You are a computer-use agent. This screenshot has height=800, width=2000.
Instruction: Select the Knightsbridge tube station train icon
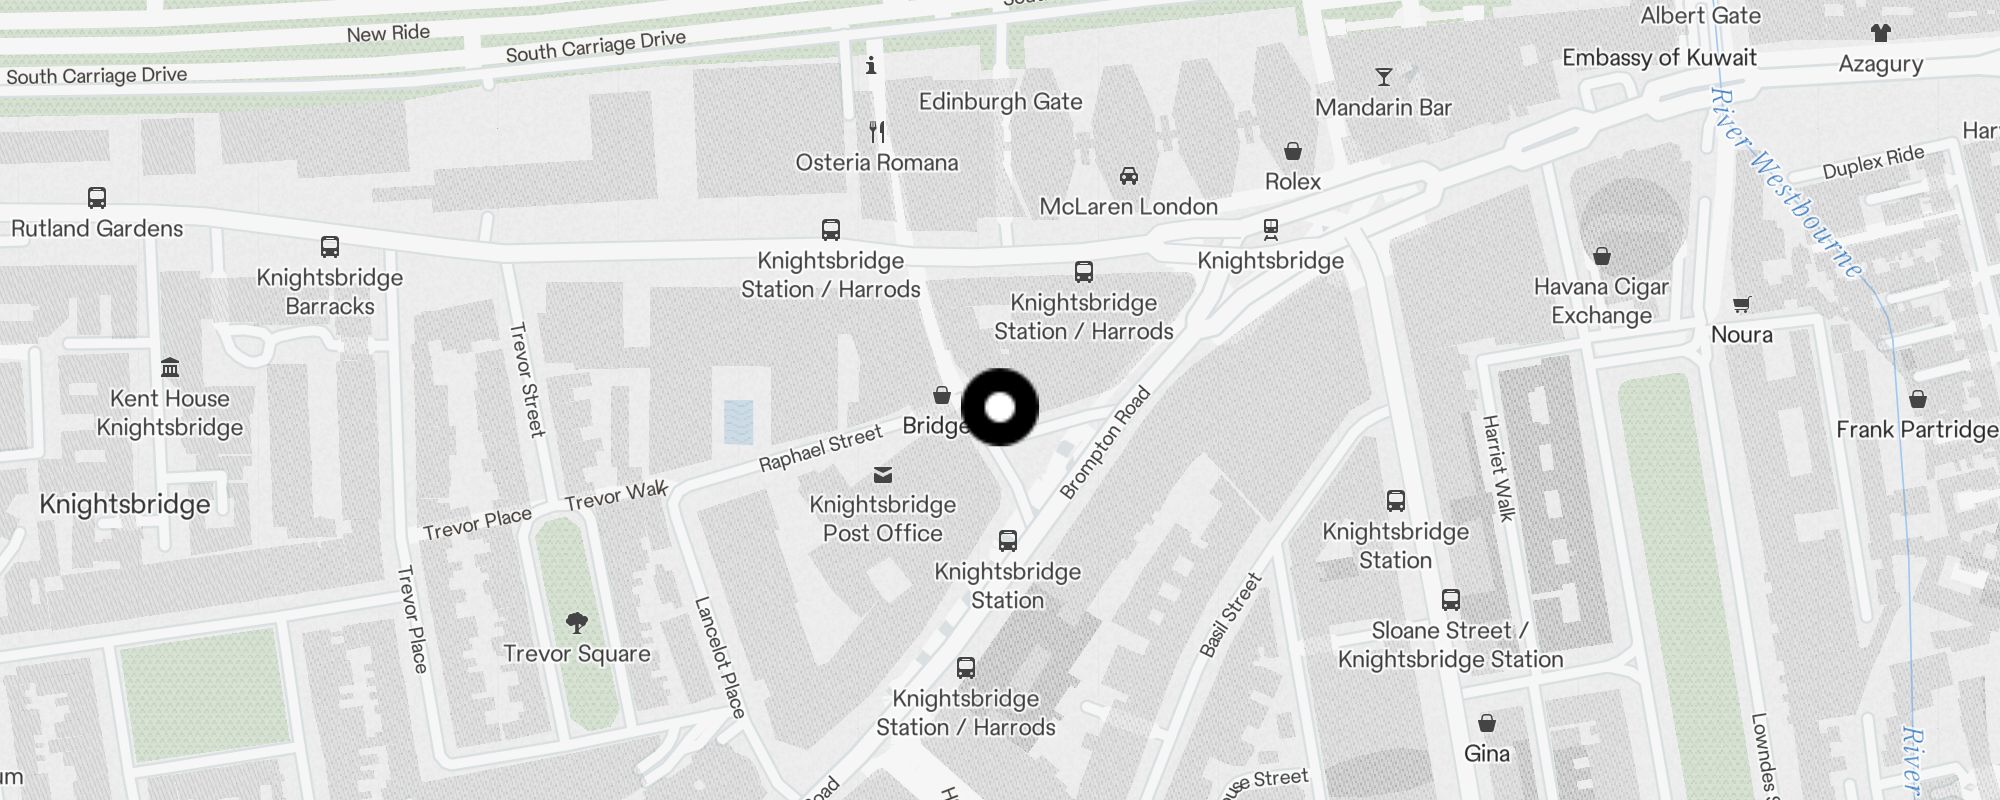coord(1271,230)
